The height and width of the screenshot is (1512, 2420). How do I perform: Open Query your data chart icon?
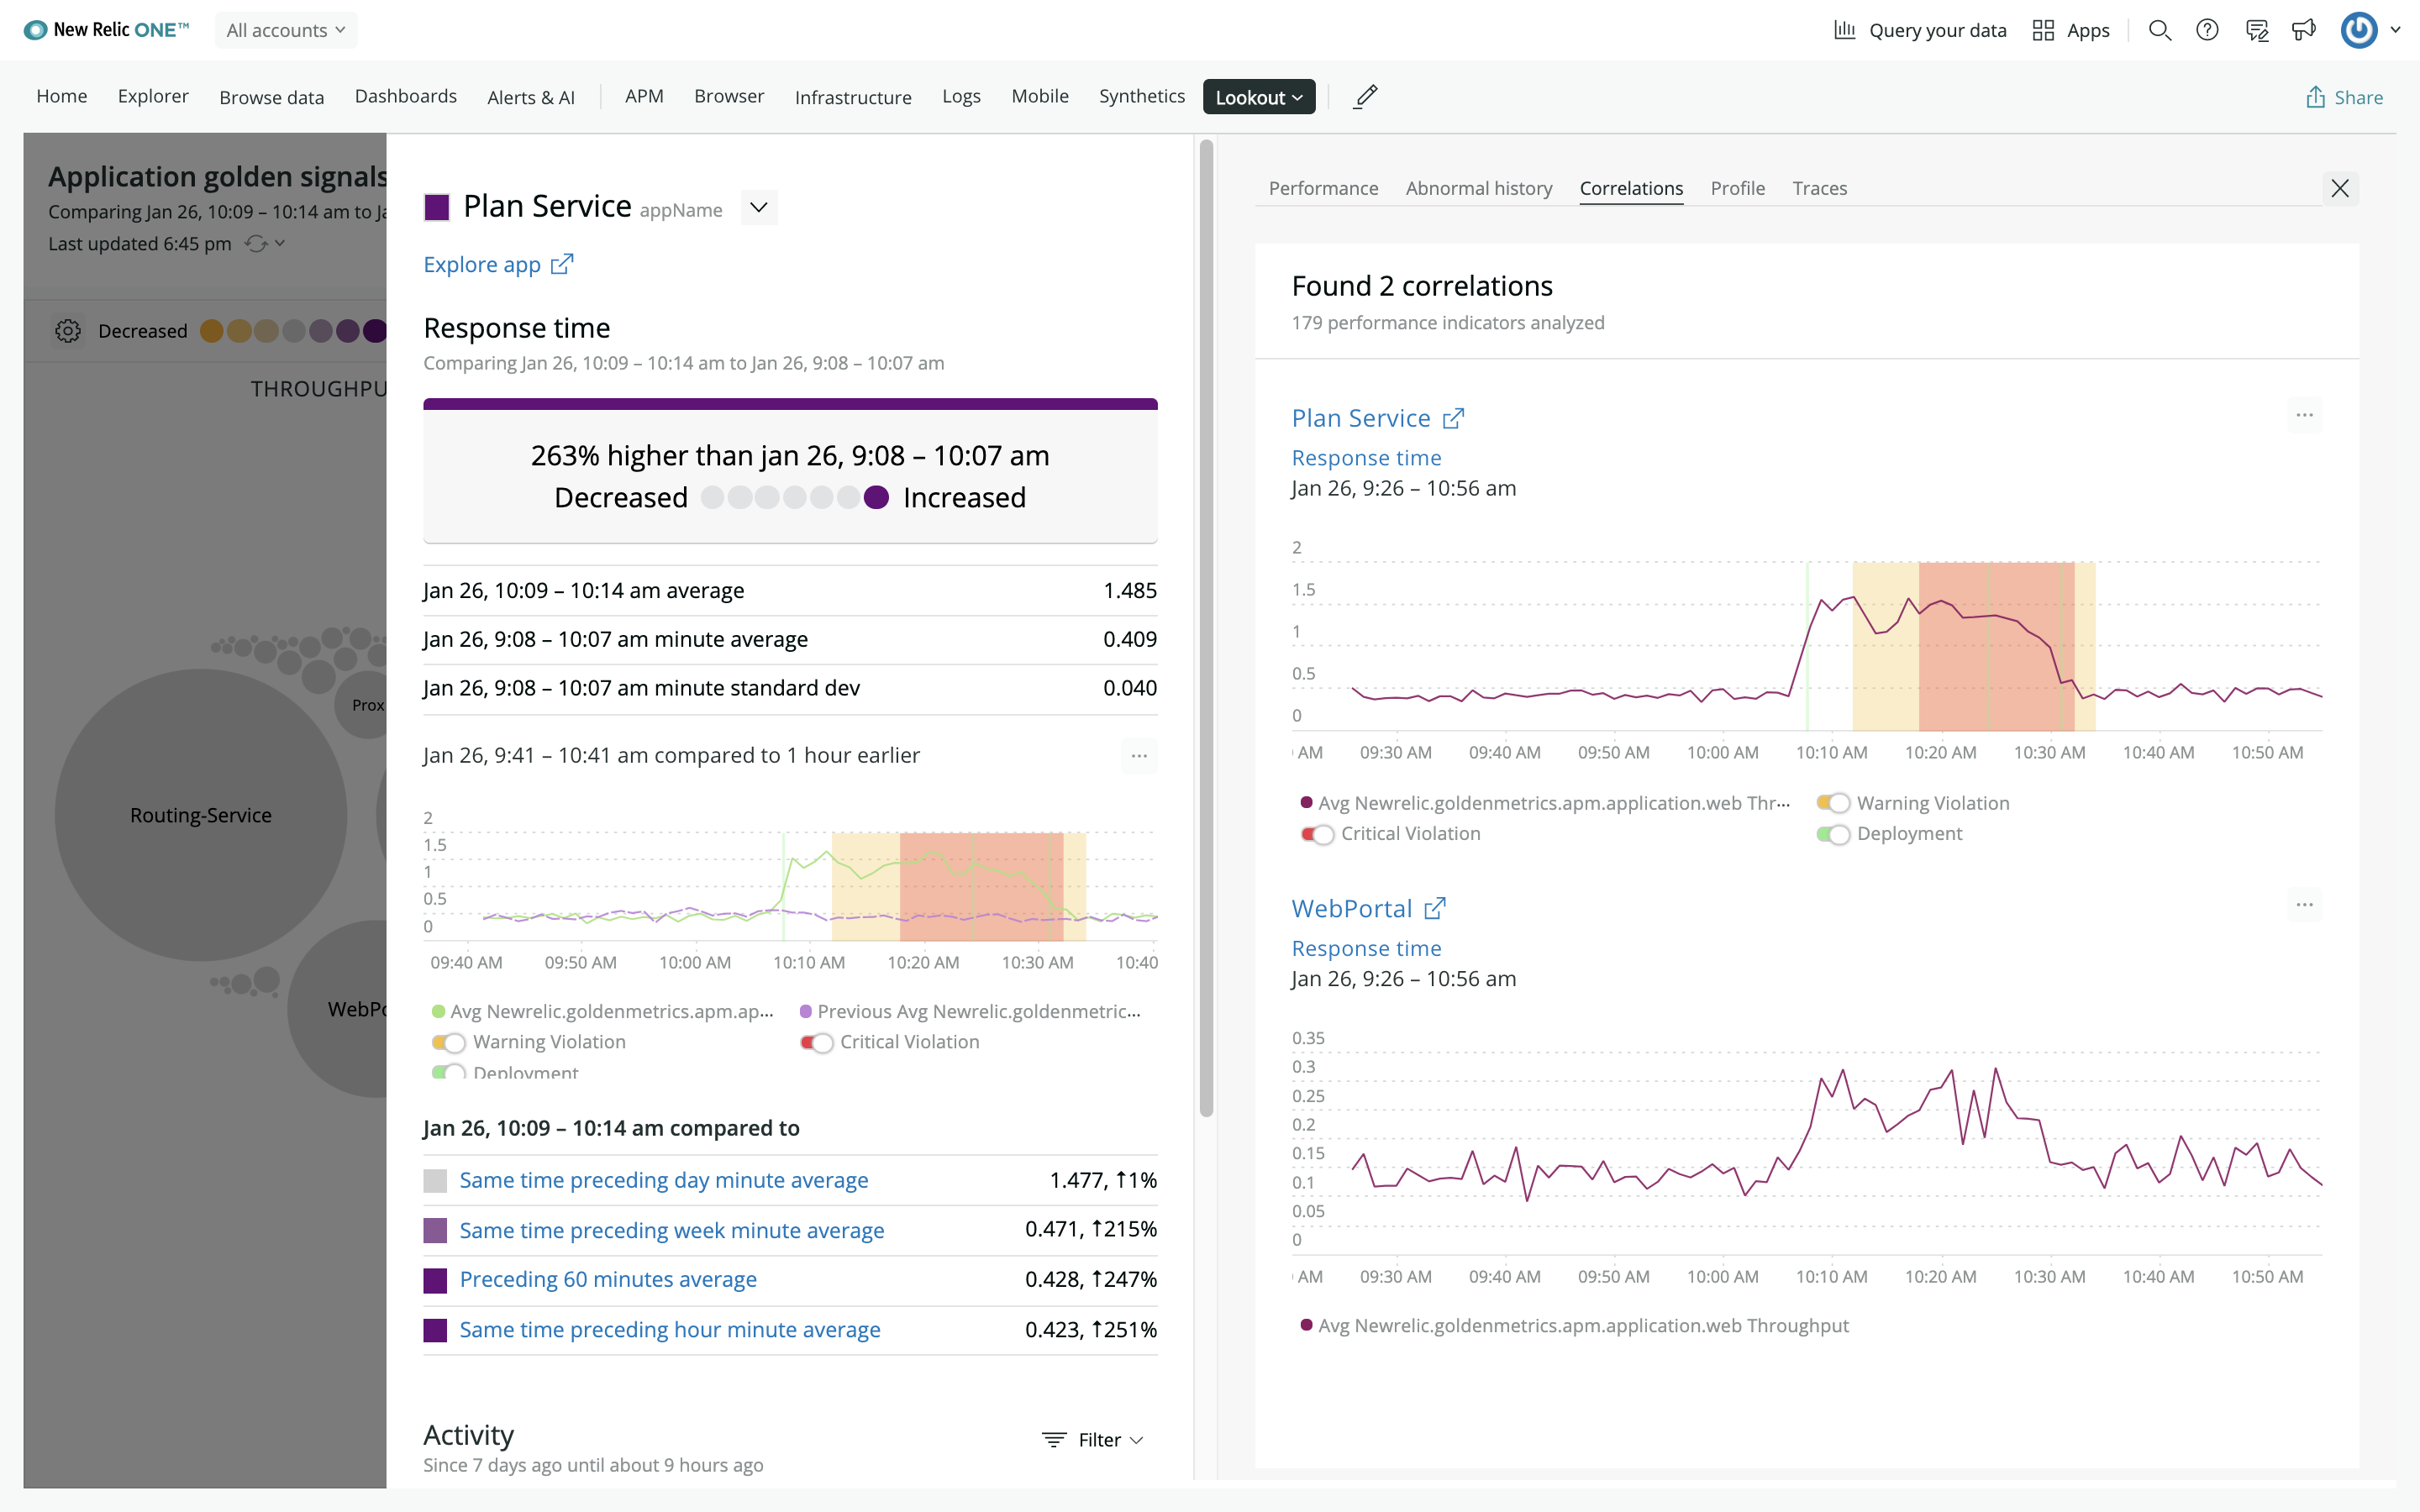(1844, 30)
